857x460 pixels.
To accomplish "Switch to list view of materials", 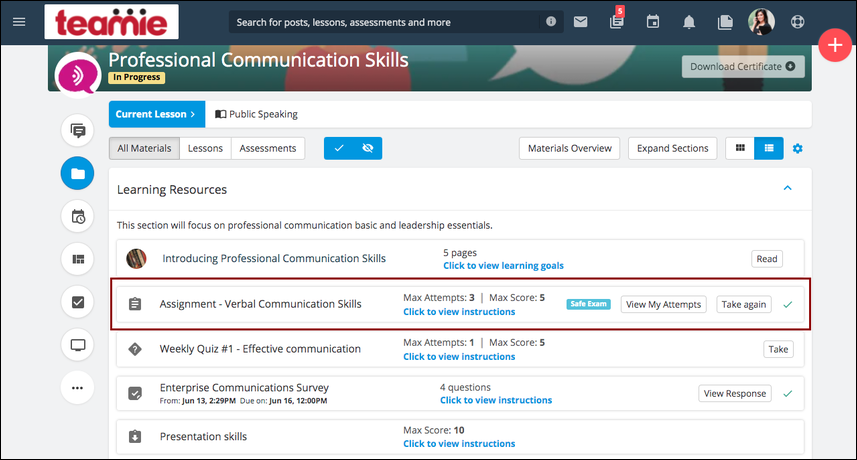I will tap(768, 148).
